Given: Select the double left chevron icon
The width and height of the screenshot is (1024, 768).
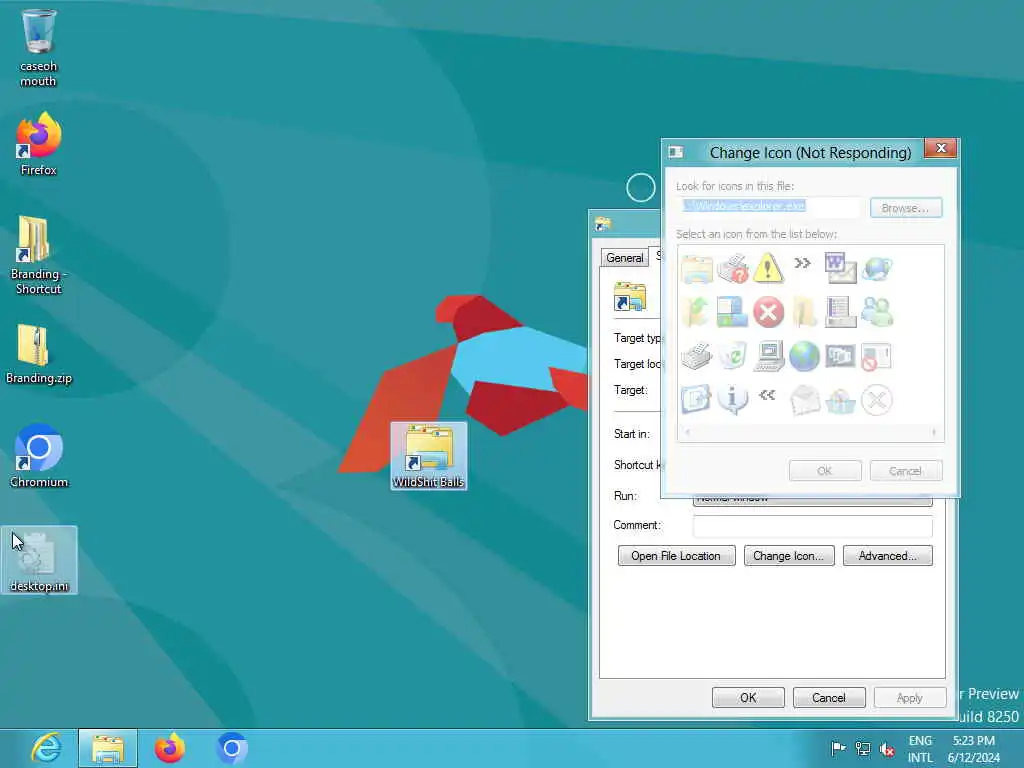Looking at the screenshot, I should click(767, 394).
